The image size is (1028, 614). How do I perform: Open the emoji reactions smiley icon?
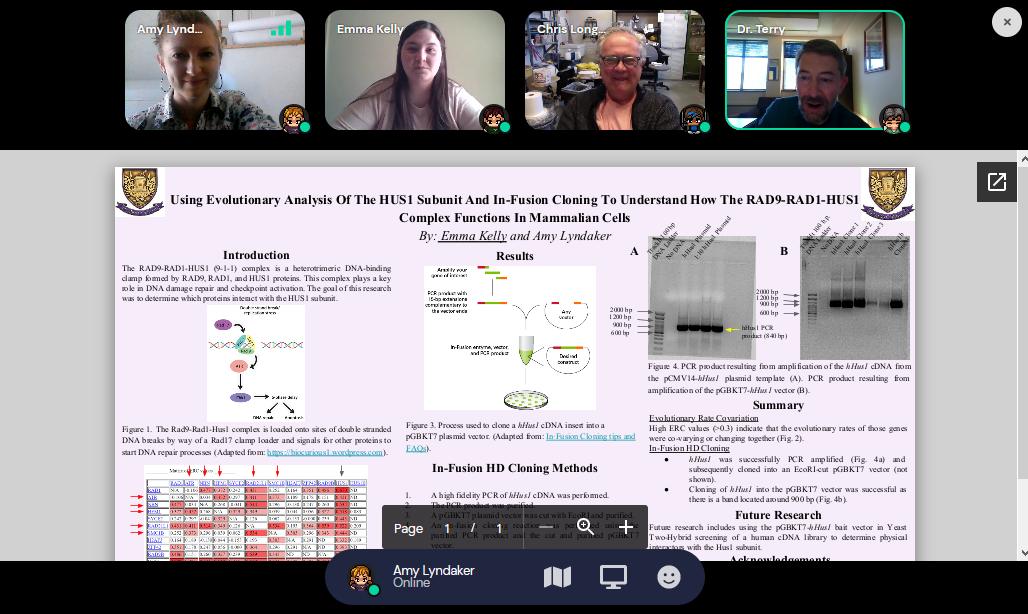pyautogui.click(x=669, y=577)
